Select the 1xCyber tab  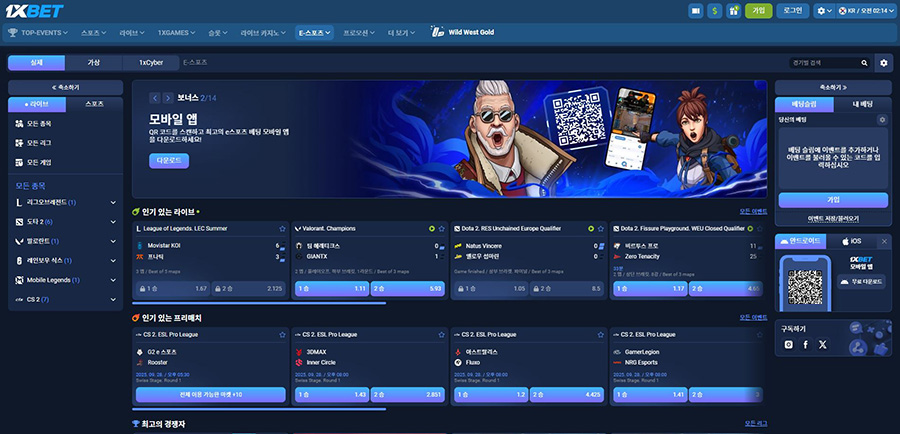[x=151, y=63]
